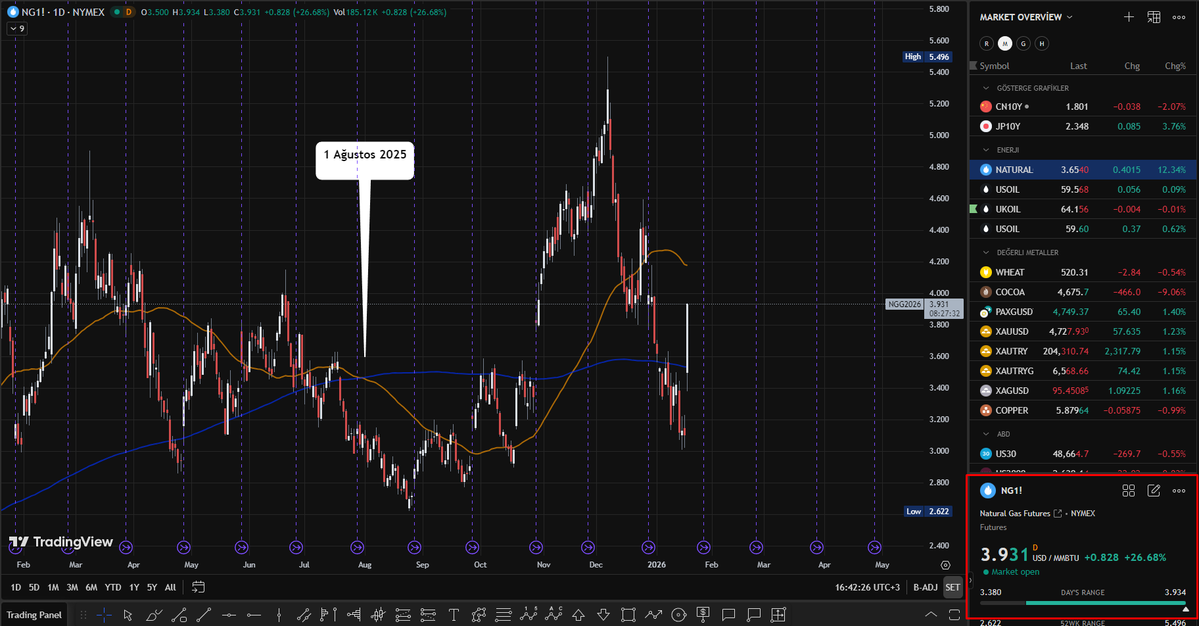This screenshot has width=1199, height=626.
Task: Select the H watchlist color list
Action: (1041, 44)
